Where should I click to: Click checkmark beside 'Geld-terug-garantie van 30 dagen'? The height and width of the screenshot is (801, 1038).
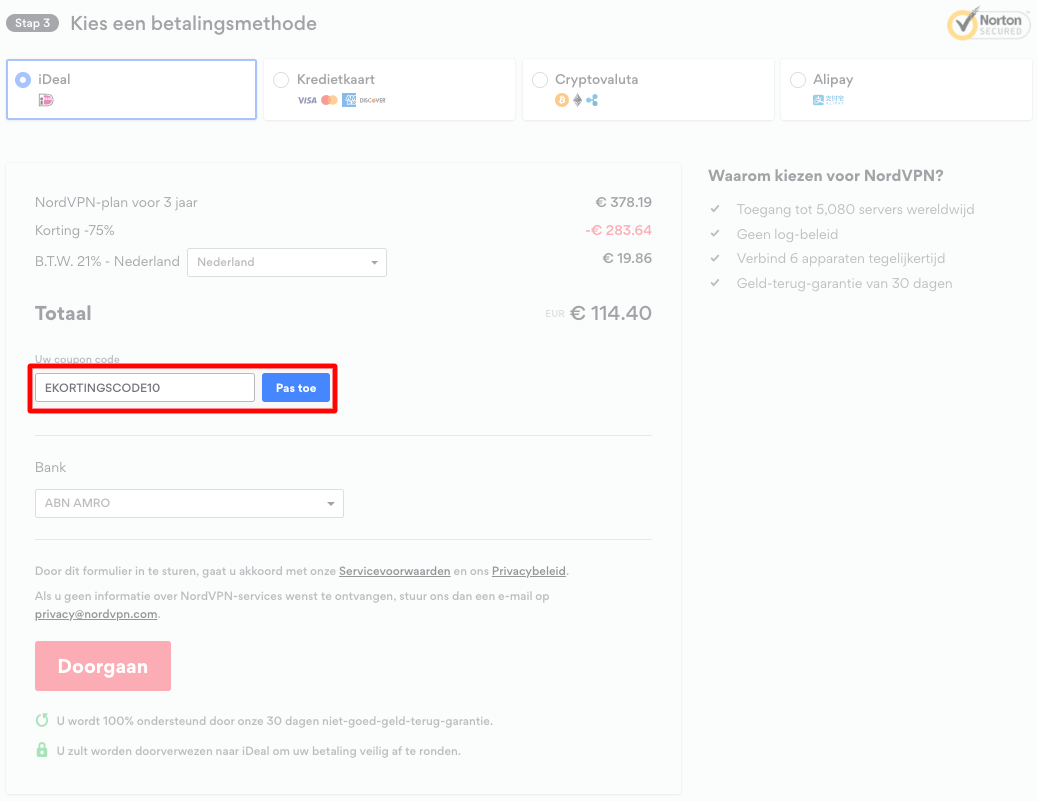715,283
